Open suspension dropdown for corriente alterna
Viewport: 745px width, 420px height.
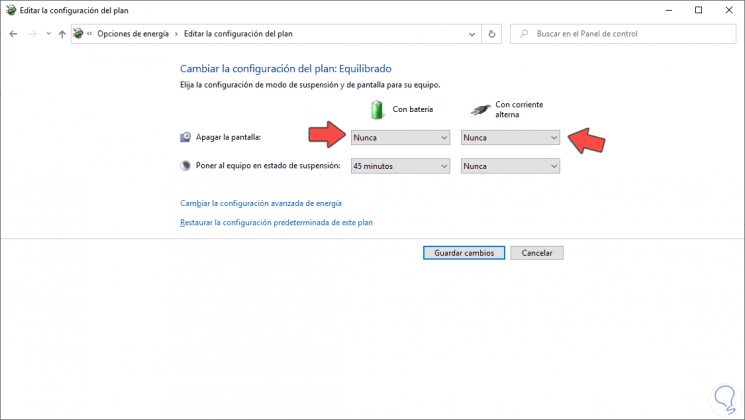click(x=510, y=166)
